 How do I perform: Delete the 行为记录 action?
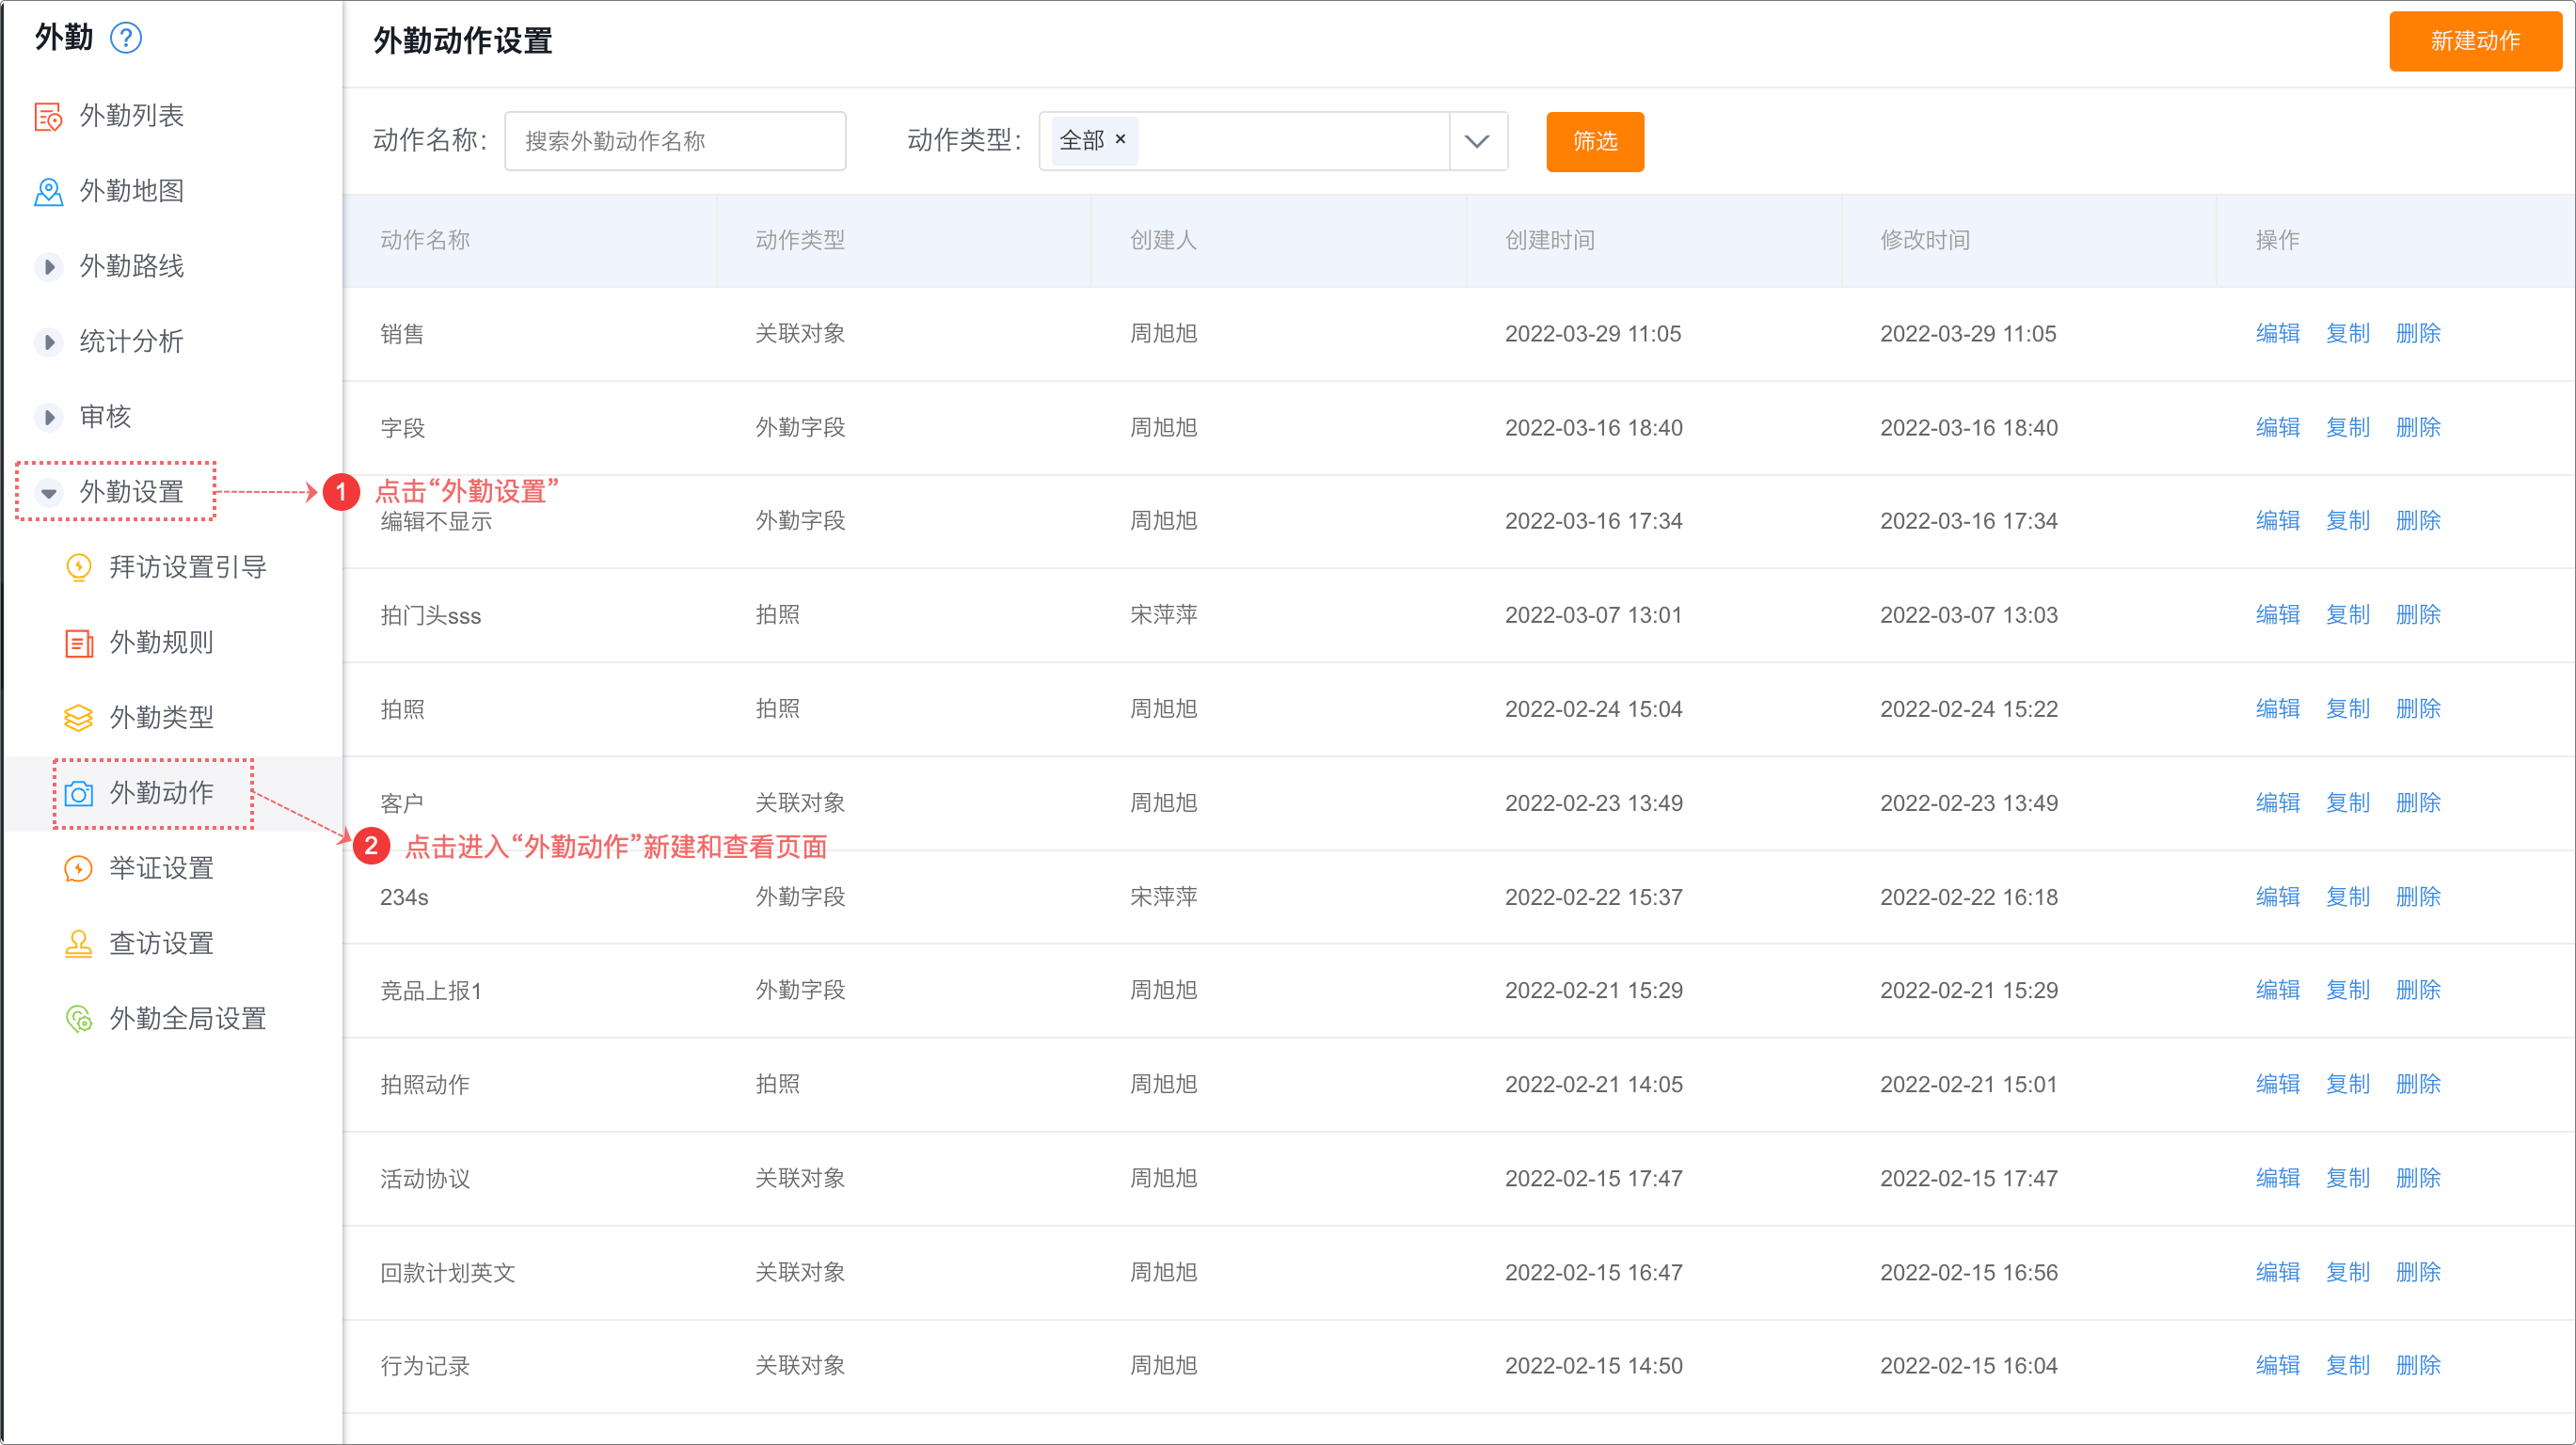click(2417, 1364)
